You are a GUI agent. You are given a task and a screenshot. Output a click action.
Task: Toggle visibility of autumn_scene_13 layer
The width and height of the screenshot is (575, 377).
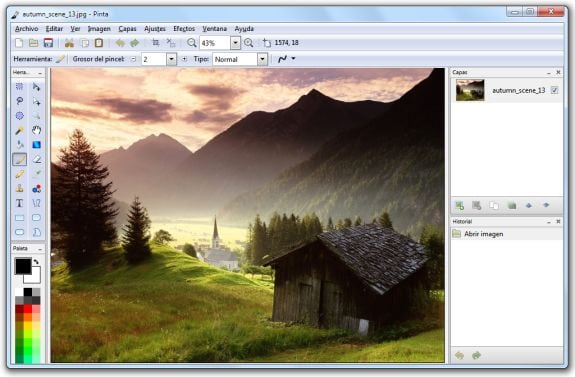point(554,90)
